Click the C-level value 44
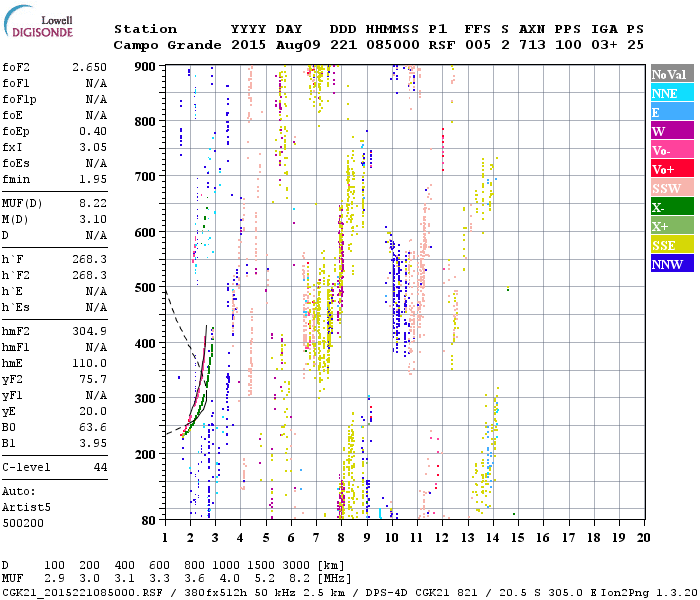 [x=100, y=467]
